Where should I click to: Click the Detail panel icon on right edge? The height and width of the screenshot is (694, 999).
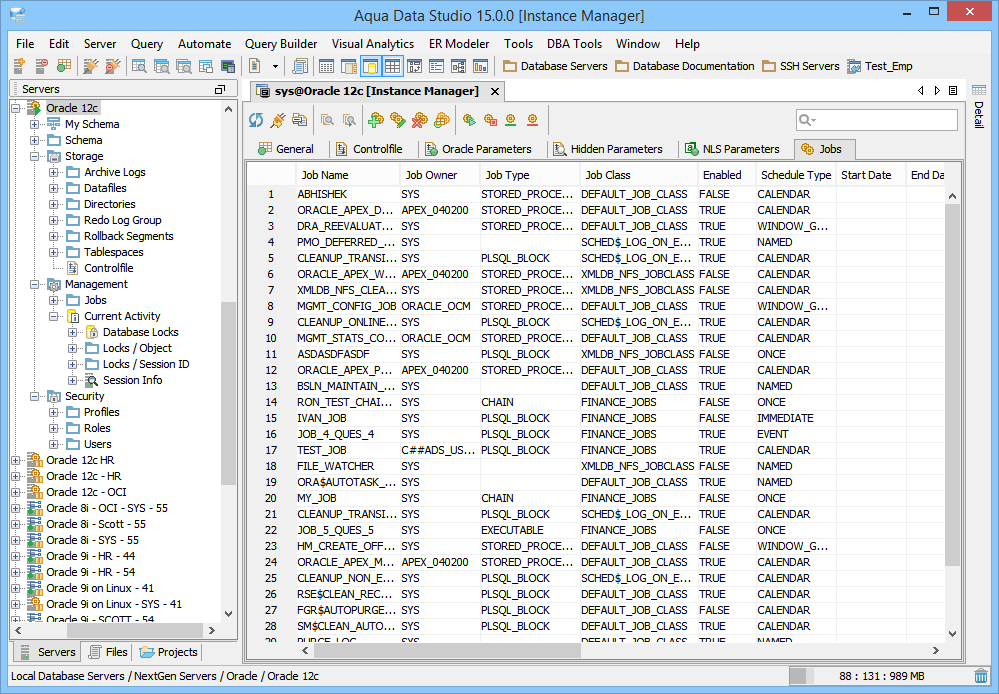(x=977, y=91)
